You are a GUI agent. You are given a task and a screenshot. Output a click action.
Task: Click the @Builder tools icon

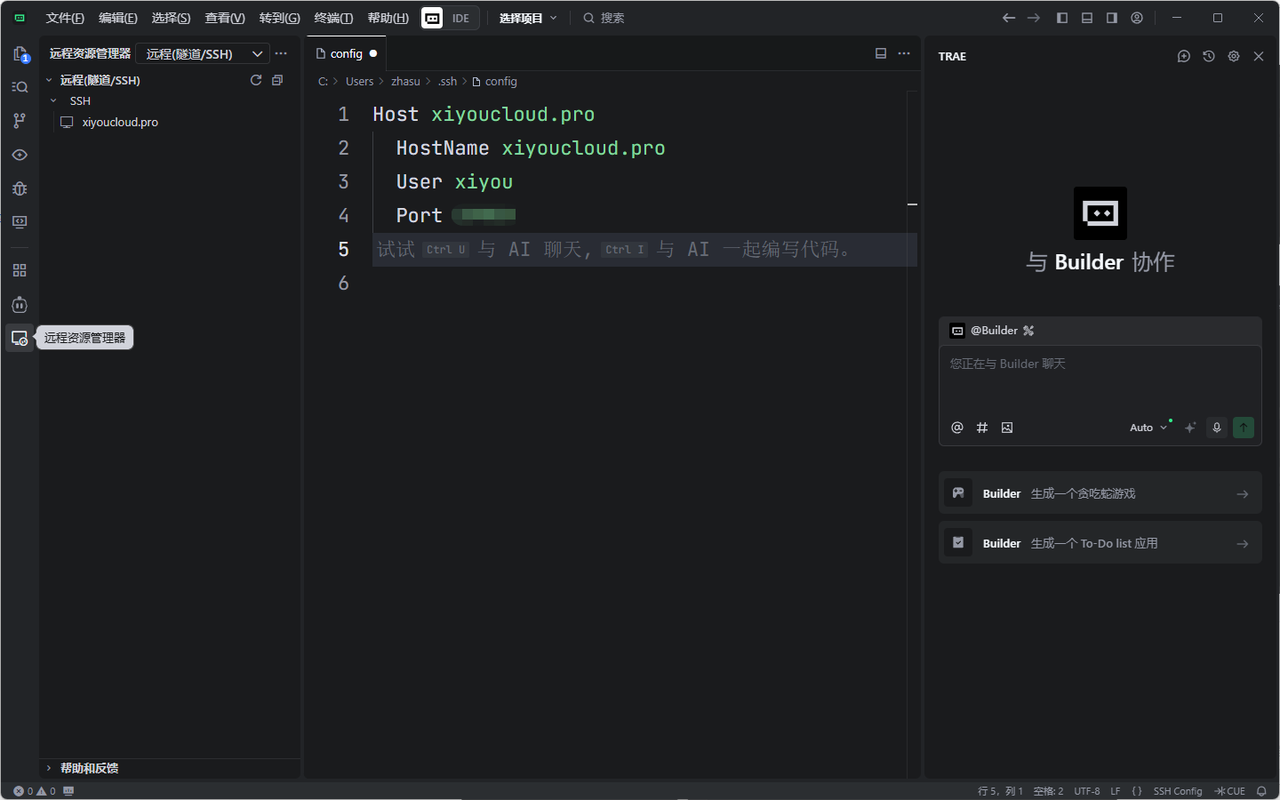coord(1028,330)
